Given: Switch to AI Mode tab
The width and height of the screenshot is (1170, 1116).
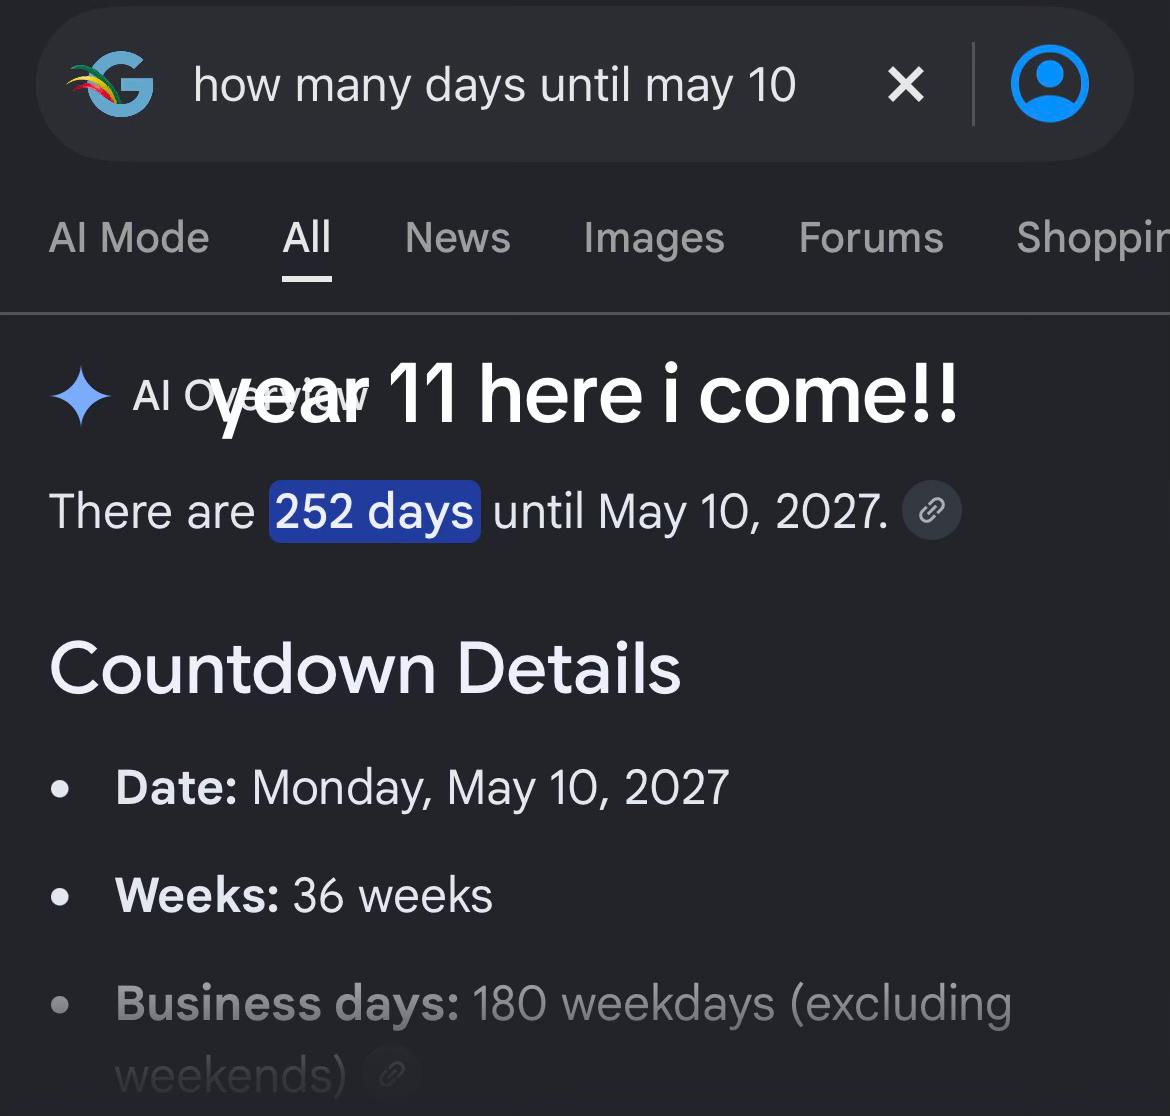Looking at the screenshot, I should [129, 238].
